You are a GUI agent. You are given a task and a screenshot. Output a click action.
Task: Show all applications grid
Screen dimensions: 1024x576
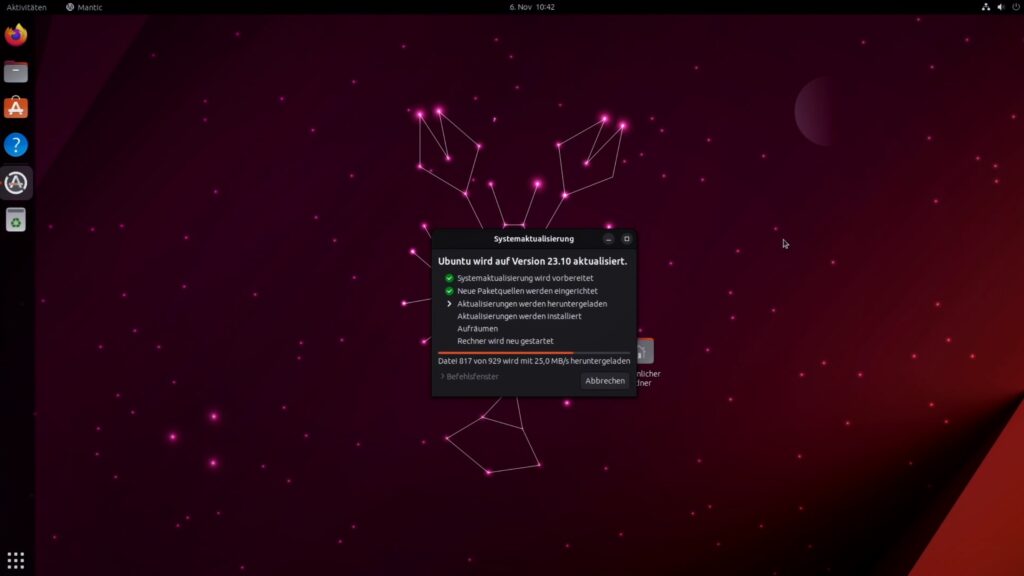point(16,560)
